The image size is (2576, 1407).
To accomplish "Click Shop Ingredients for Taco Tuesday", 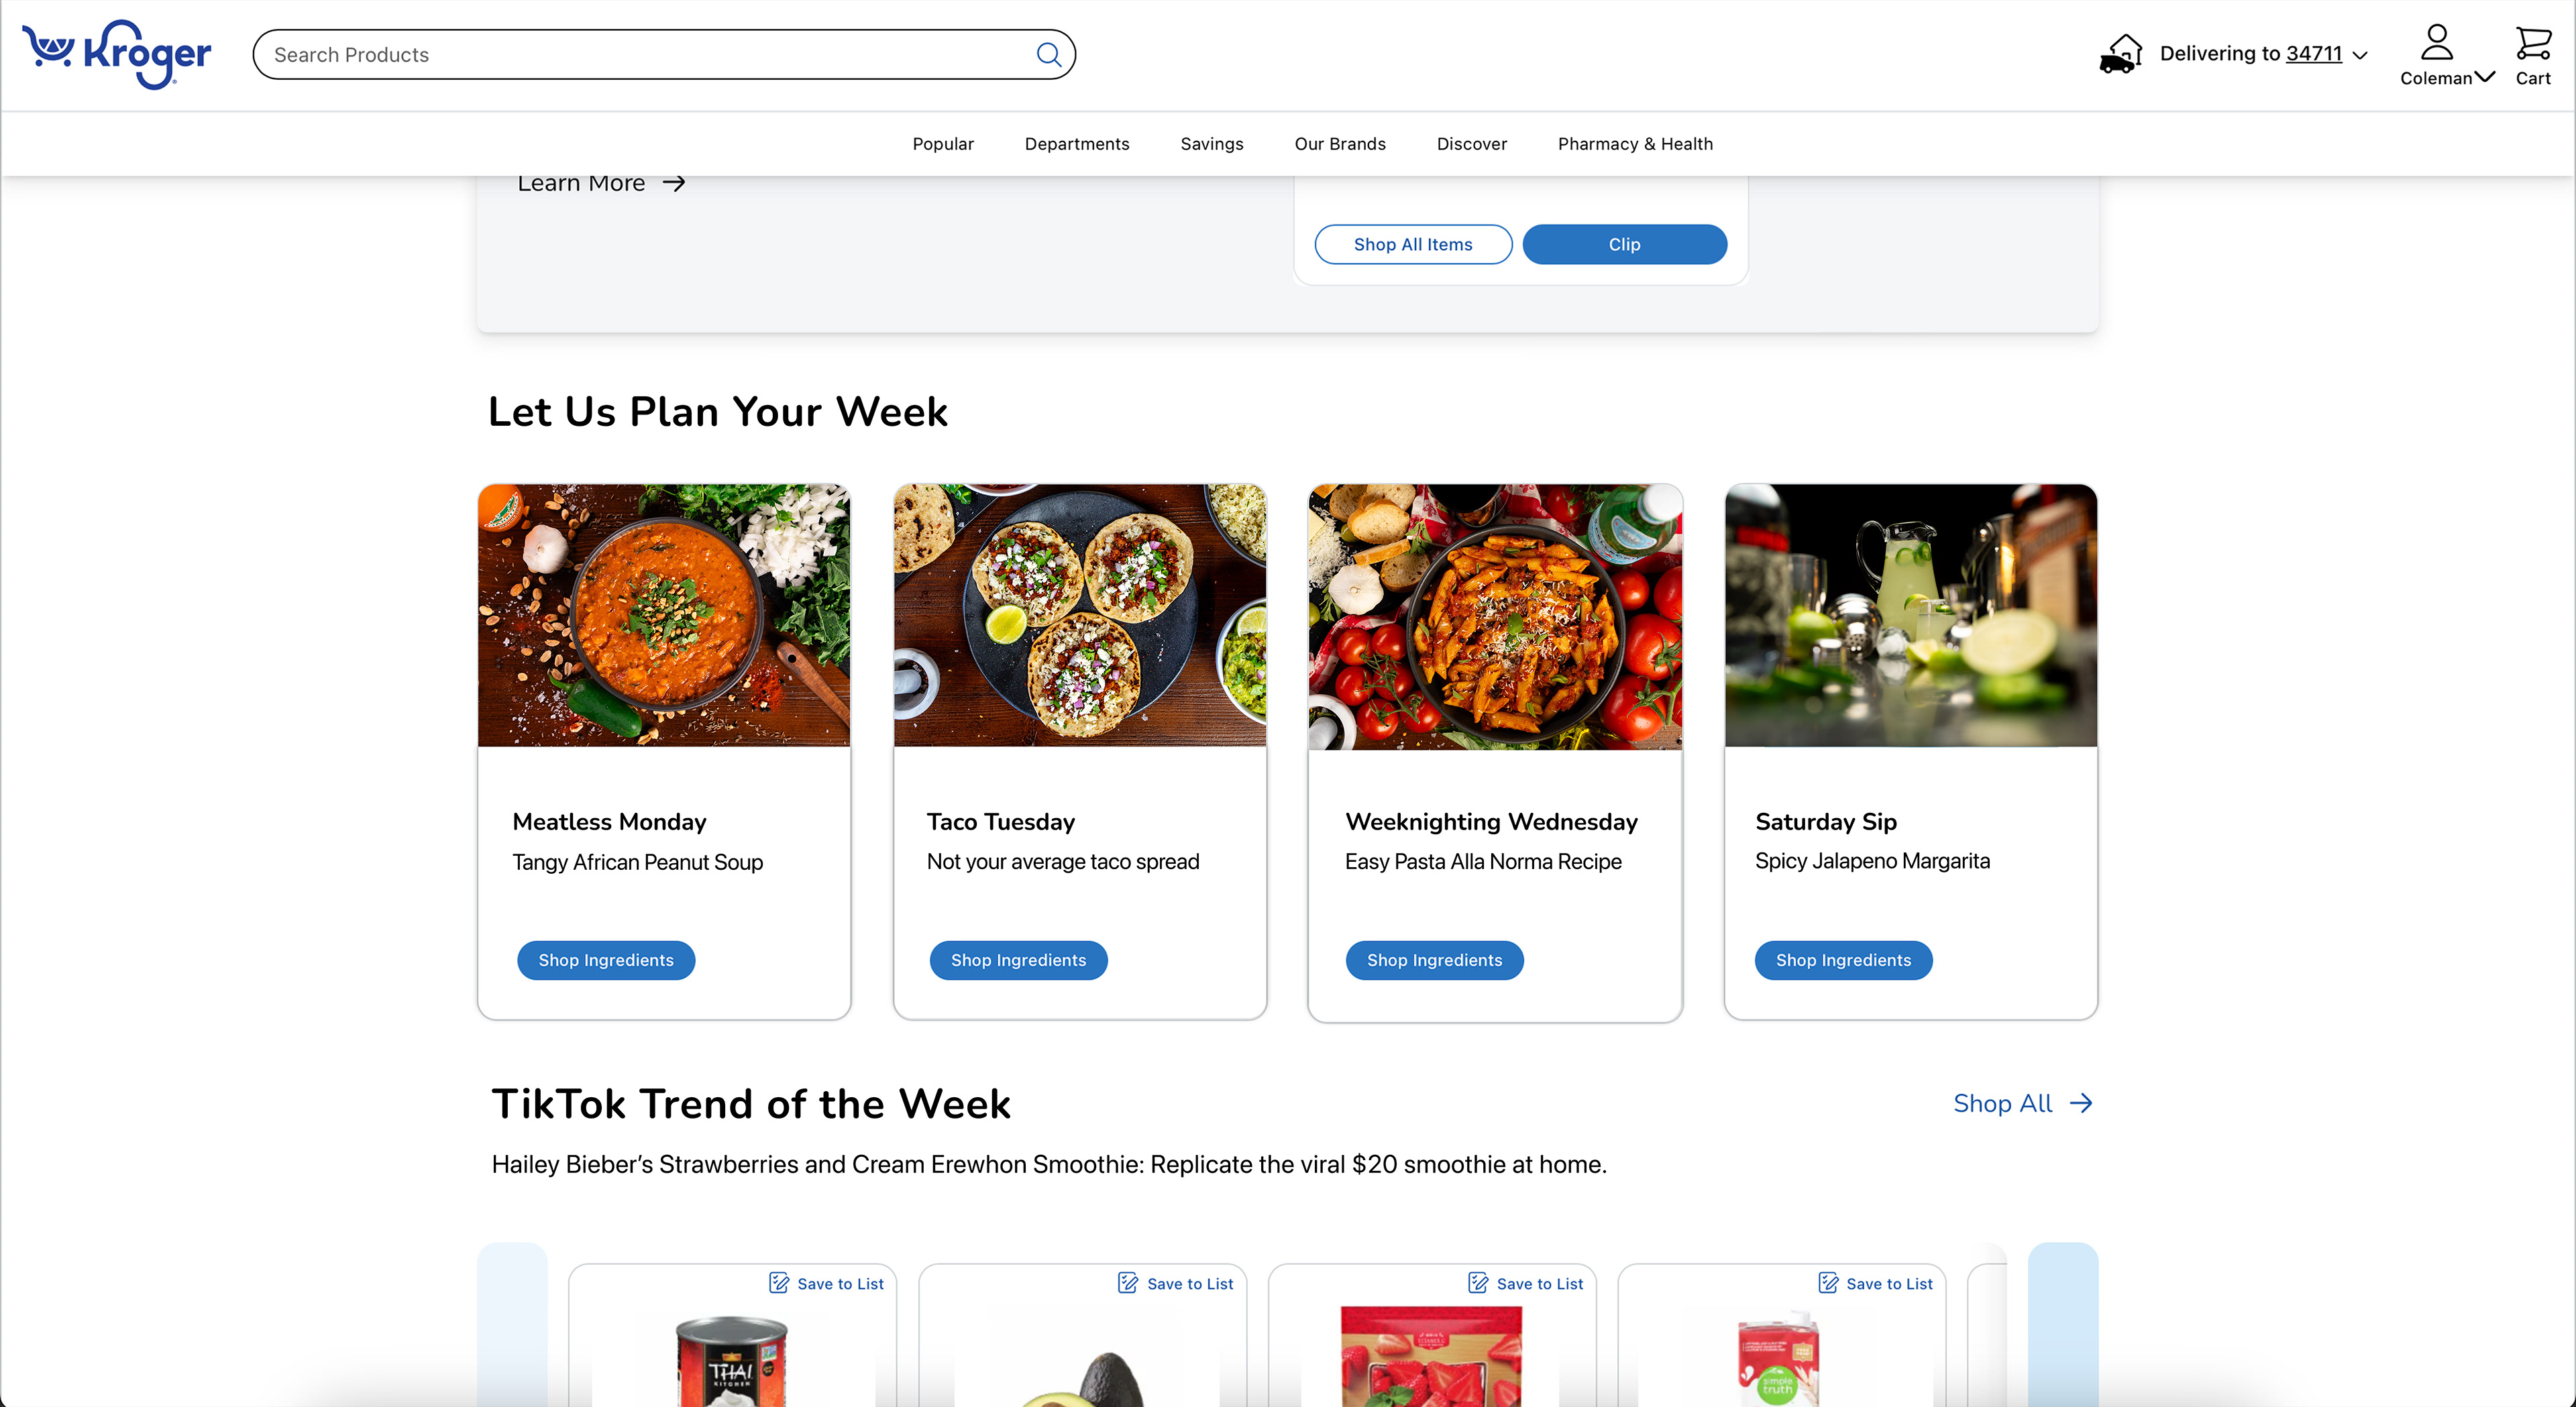I will coord(1018,960).
